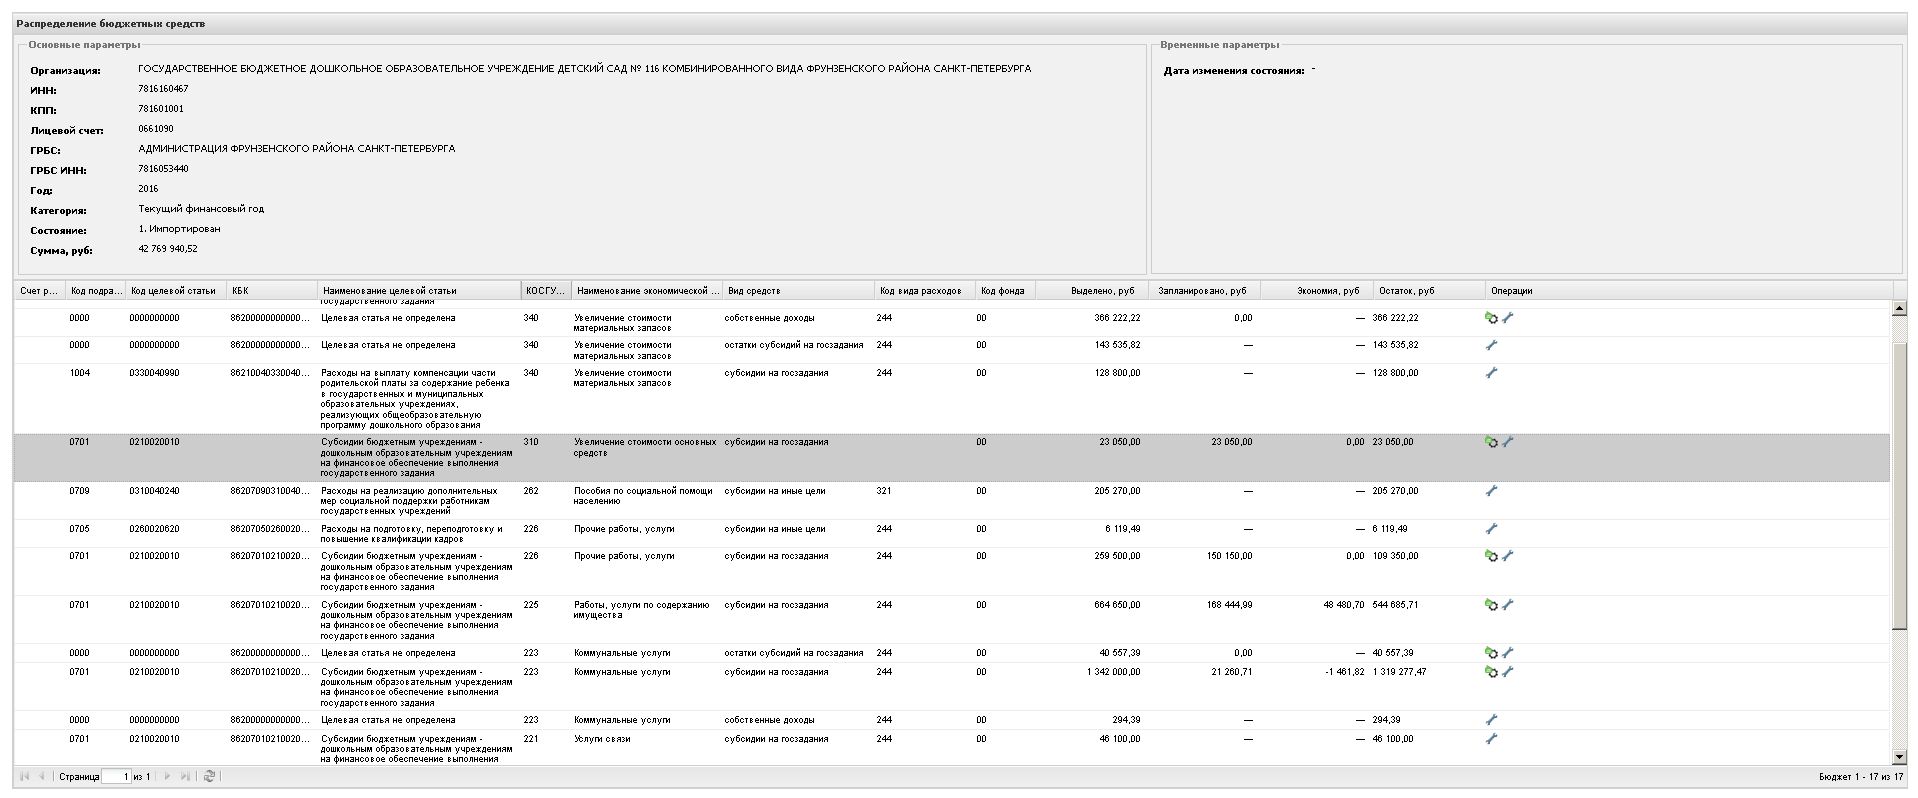Select the subdivision code 1004 cell

pos(79,373)
